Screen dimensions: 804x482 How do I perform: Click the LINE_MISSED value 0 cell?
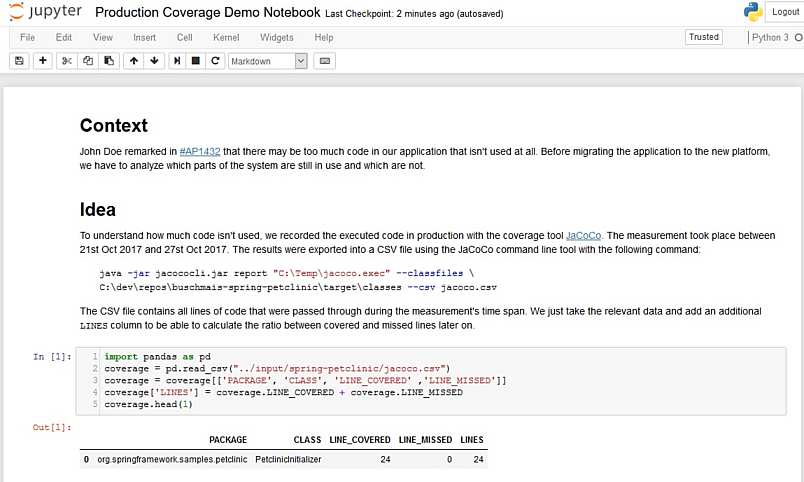(449, 459)
